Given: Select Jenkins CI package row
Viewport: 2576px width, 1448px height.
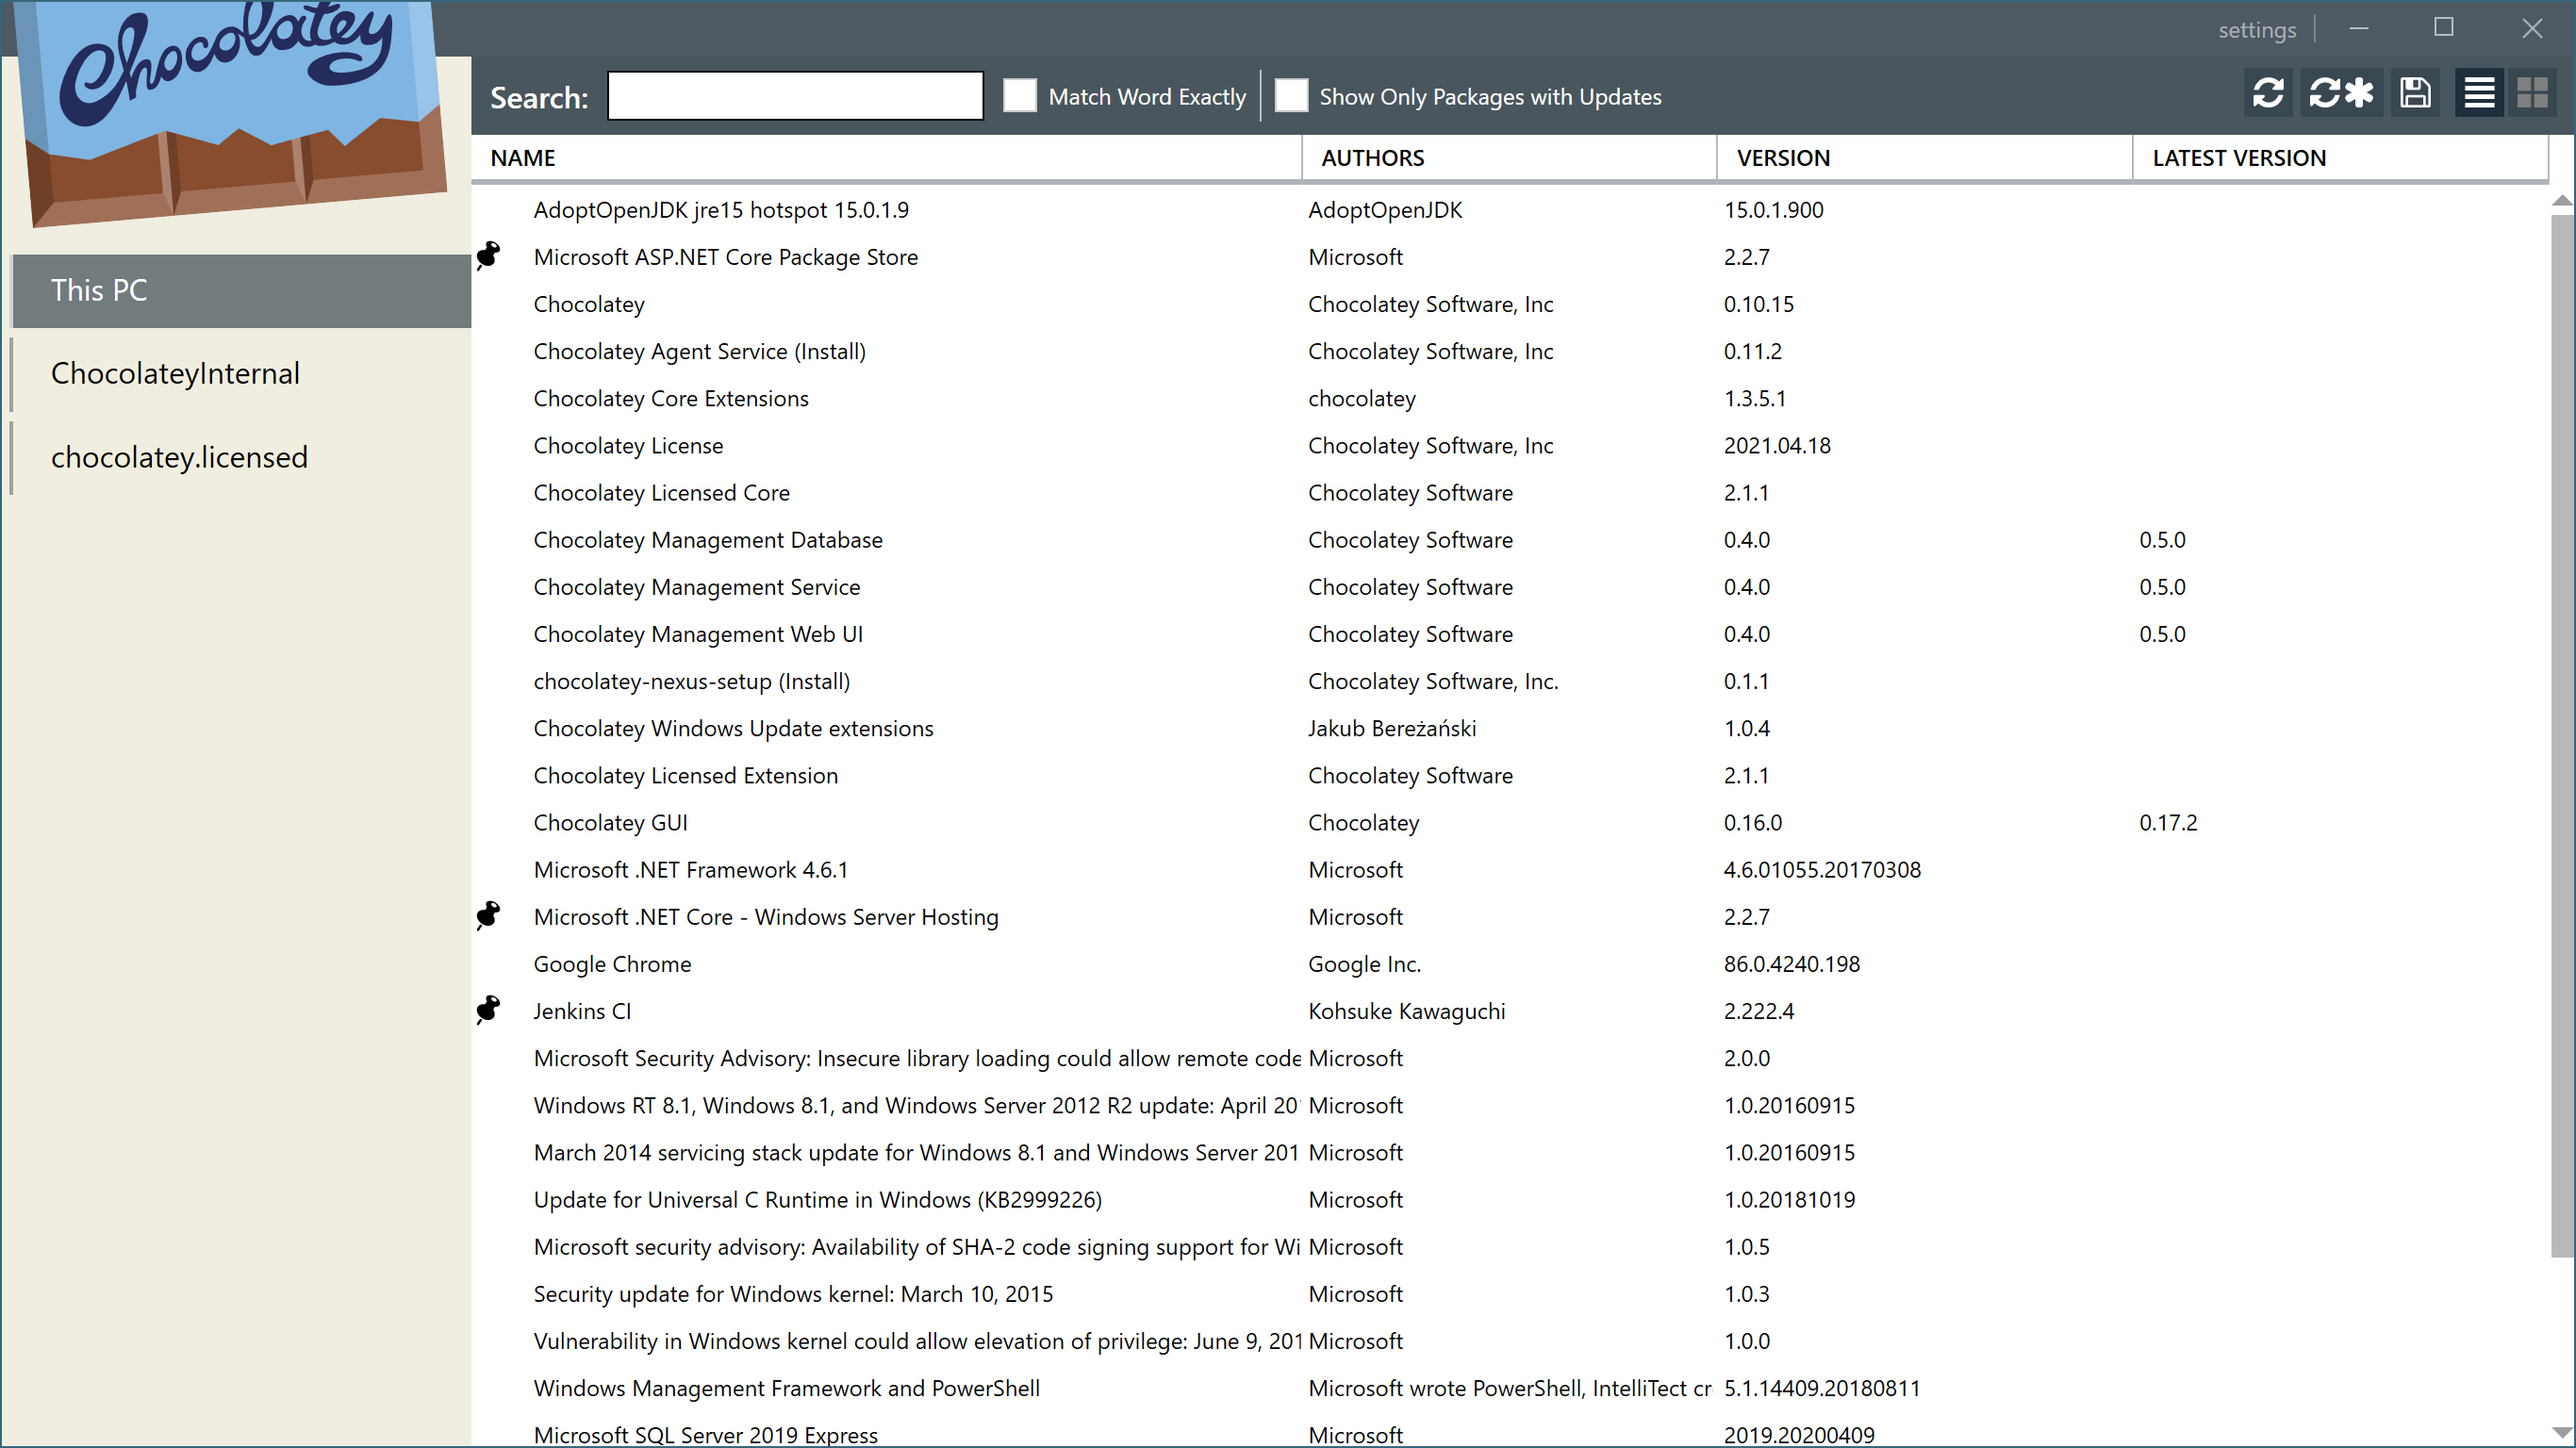Looking at the screenshot, I should (x=1510, y=1011).
